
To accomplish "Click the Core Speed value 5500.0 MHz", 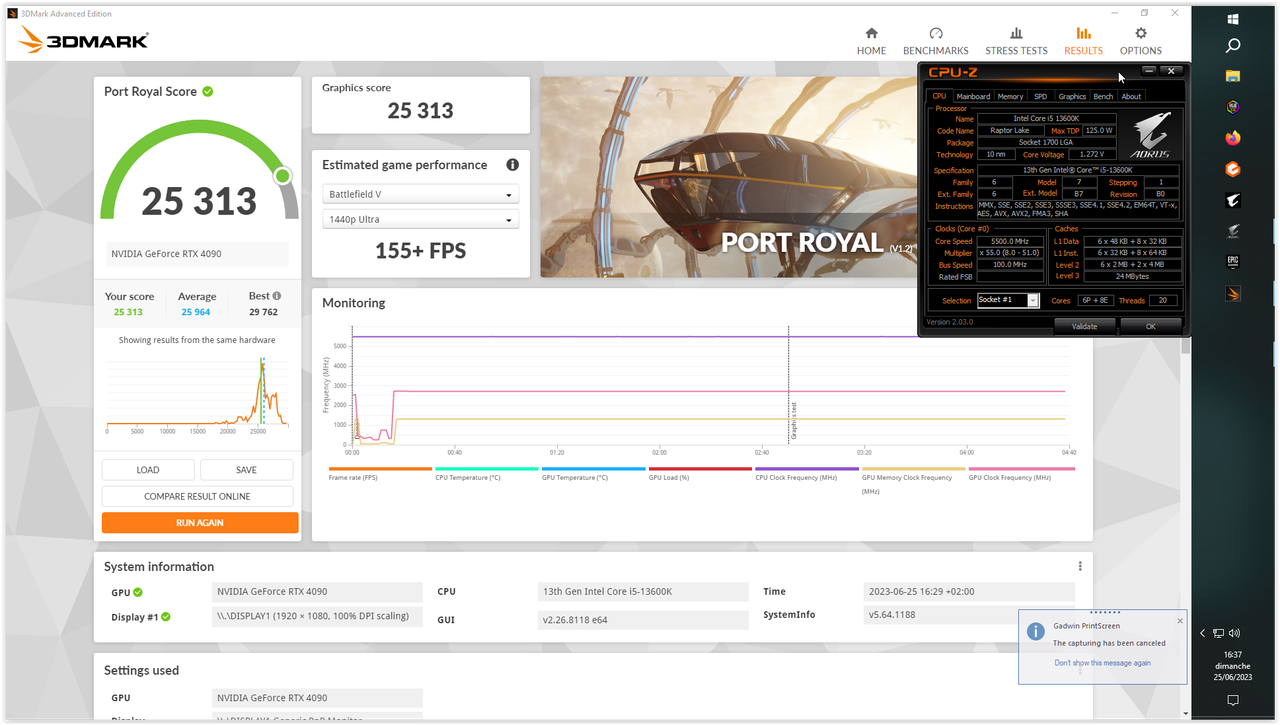I will pyautogui.click(x=1009, y=241).
